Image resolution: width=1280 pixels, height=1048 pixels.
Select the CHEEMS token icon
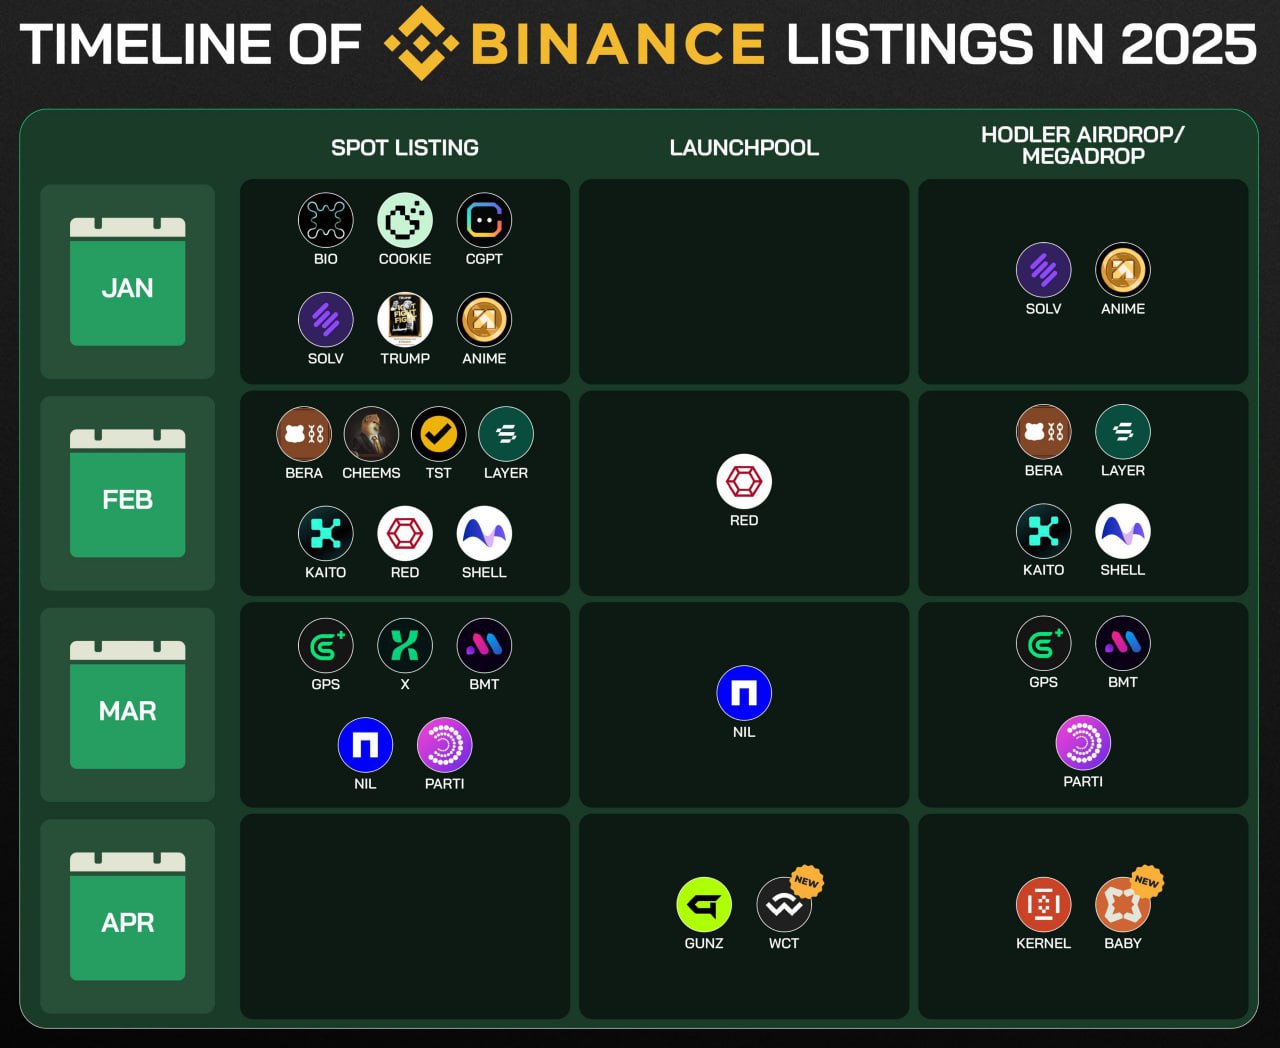[371, 434]
